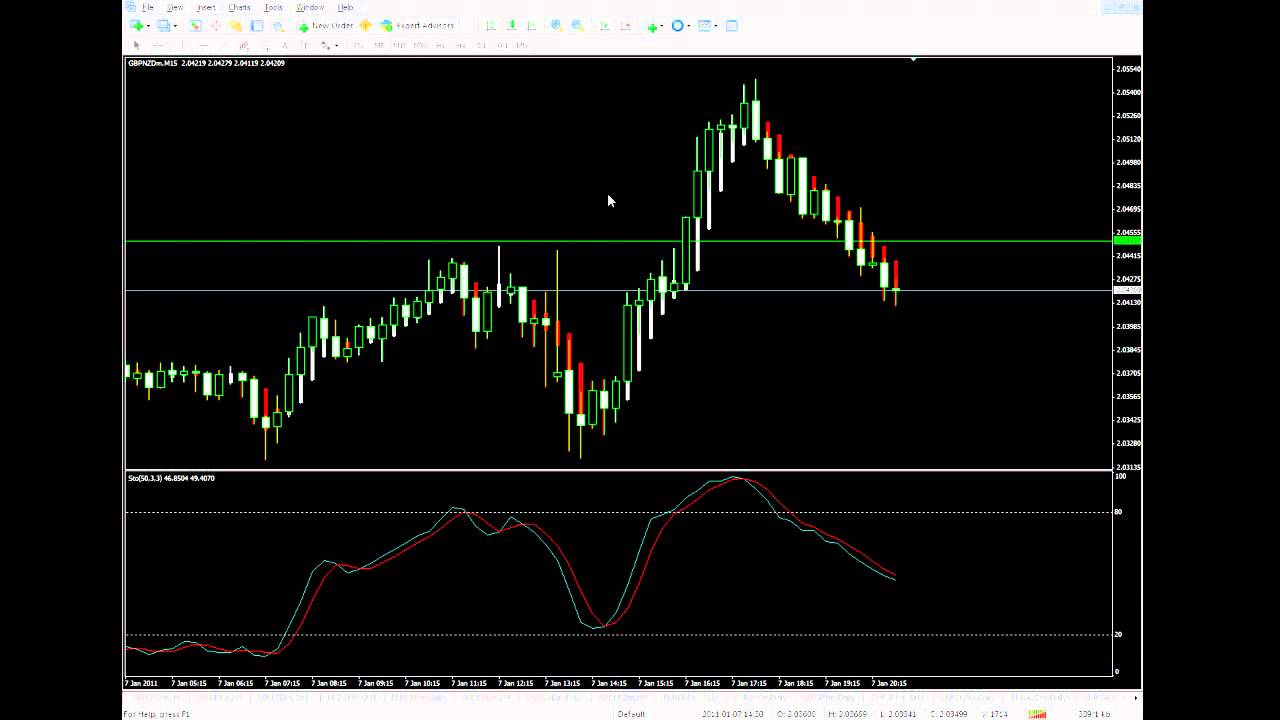Open the Strategy Tester
The width and height of the screenshot is (1280, 720).
[278, 25]
